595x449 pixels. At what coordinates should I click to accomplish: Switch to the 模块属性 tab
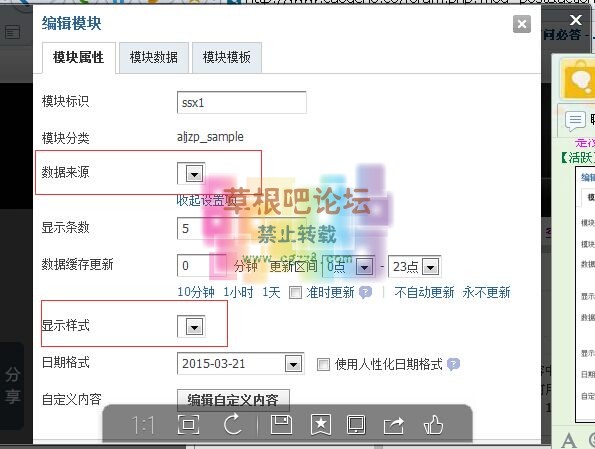coord(79,58)
